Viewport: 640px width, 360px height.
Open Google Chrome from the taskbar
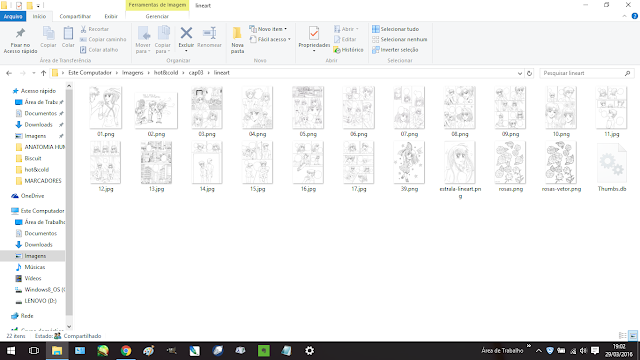coord(126,351)
